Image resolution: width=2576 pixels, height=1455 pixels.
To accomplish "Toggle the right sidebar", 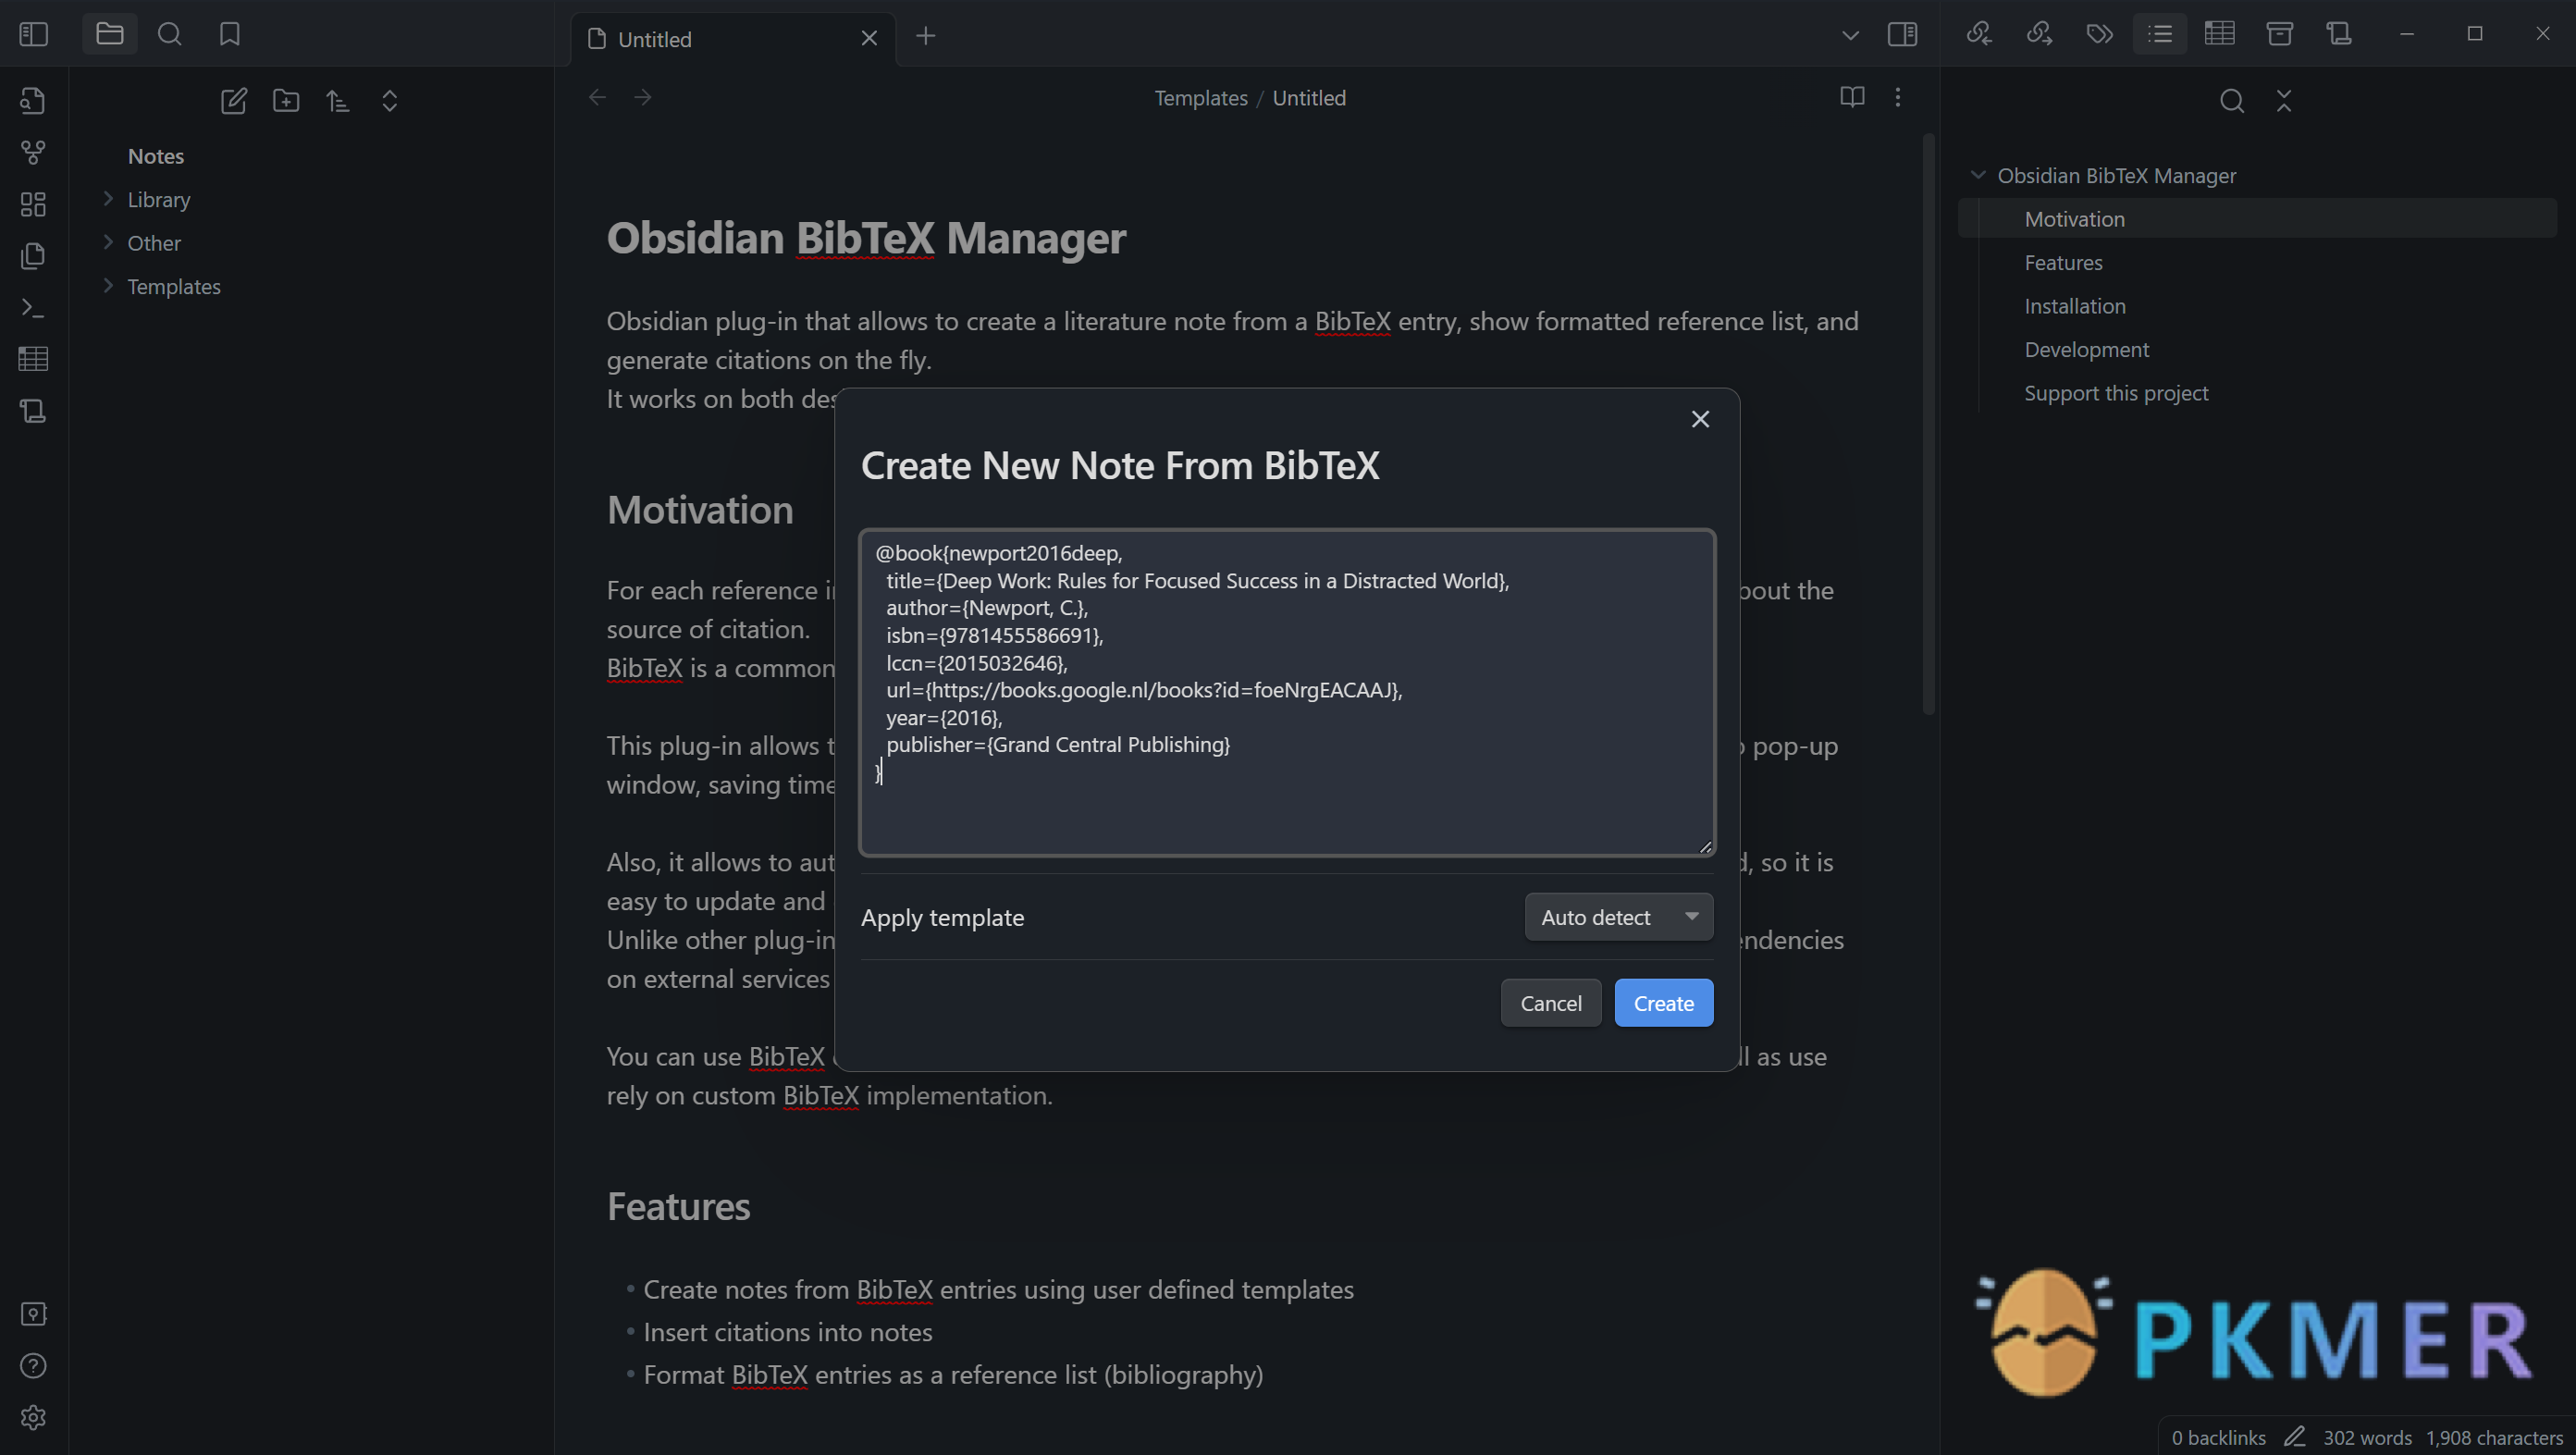I will coord(1902,34).
